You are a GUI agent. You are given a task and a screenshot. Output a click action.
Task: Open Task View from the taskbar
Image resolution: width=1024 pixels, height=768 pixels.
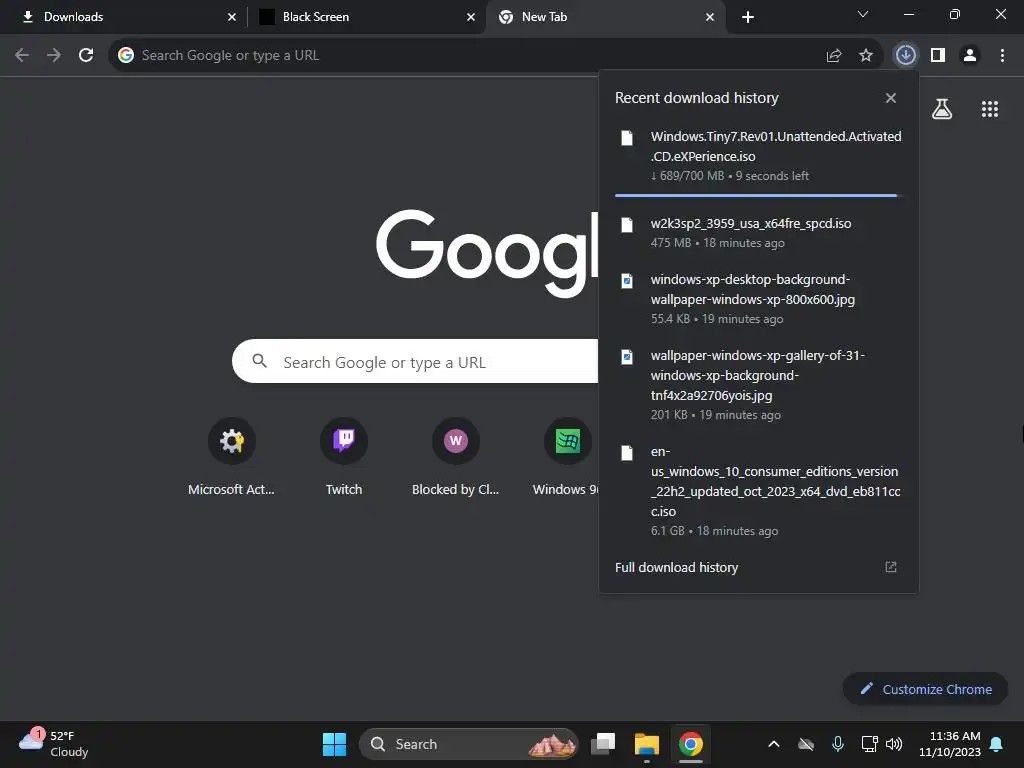pos(603,744)
